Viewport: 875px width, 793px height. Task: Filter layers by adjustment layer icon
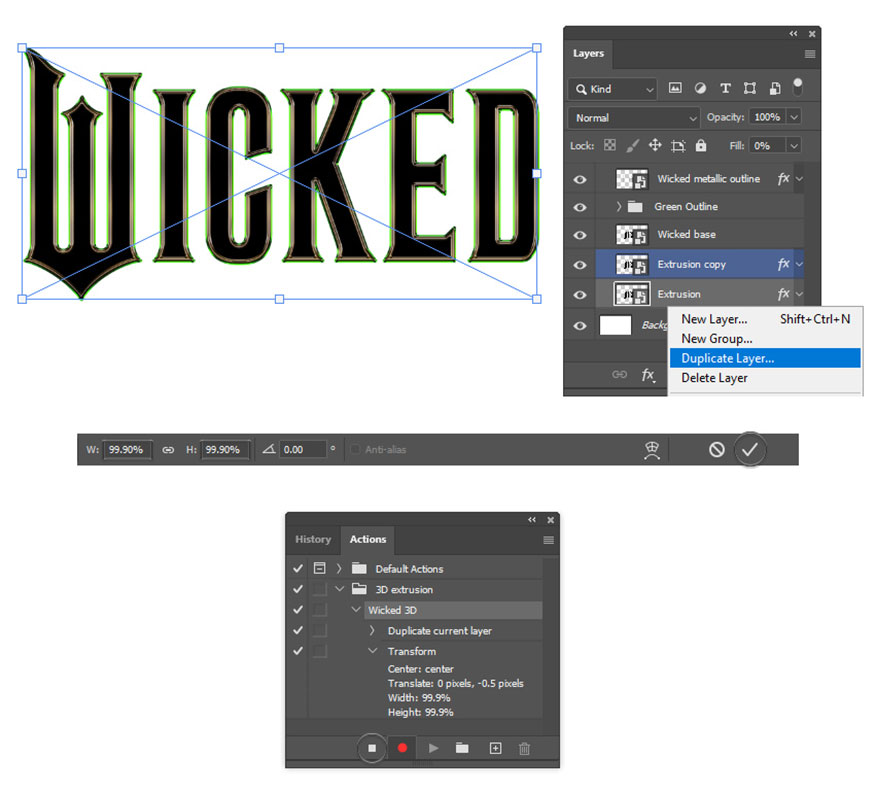click(700, 88)
